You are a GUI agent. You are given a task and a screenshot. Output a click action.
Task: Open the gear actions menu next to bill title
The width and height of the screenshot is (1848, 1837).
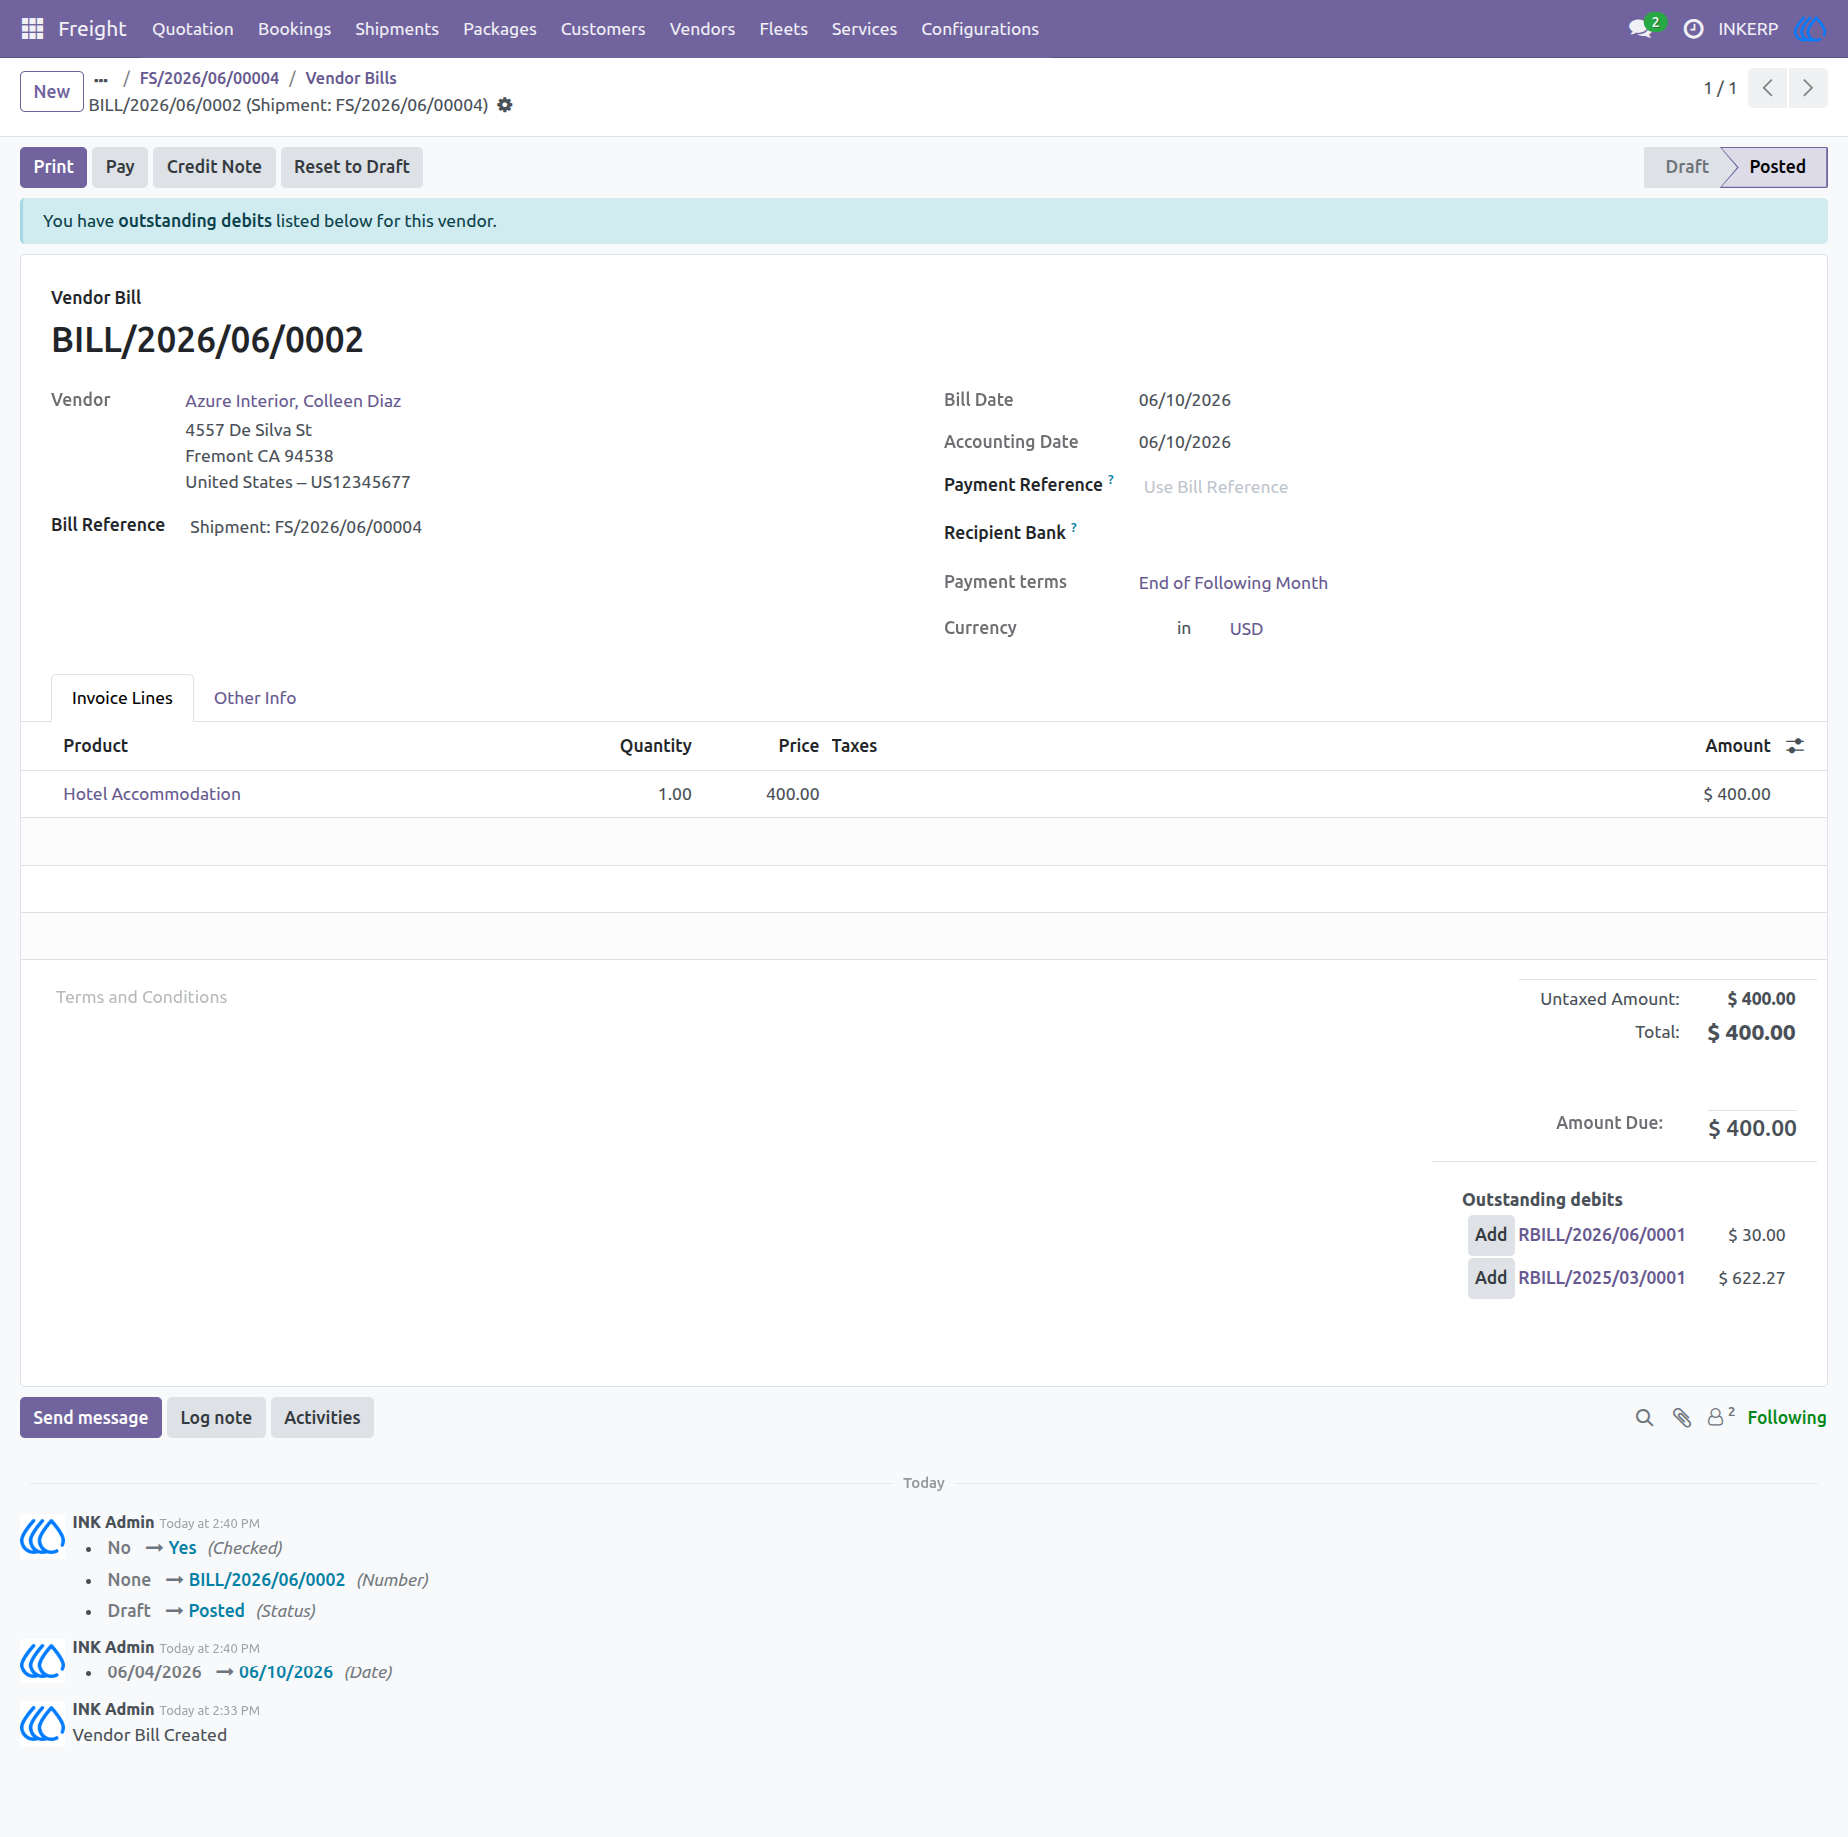505,105
